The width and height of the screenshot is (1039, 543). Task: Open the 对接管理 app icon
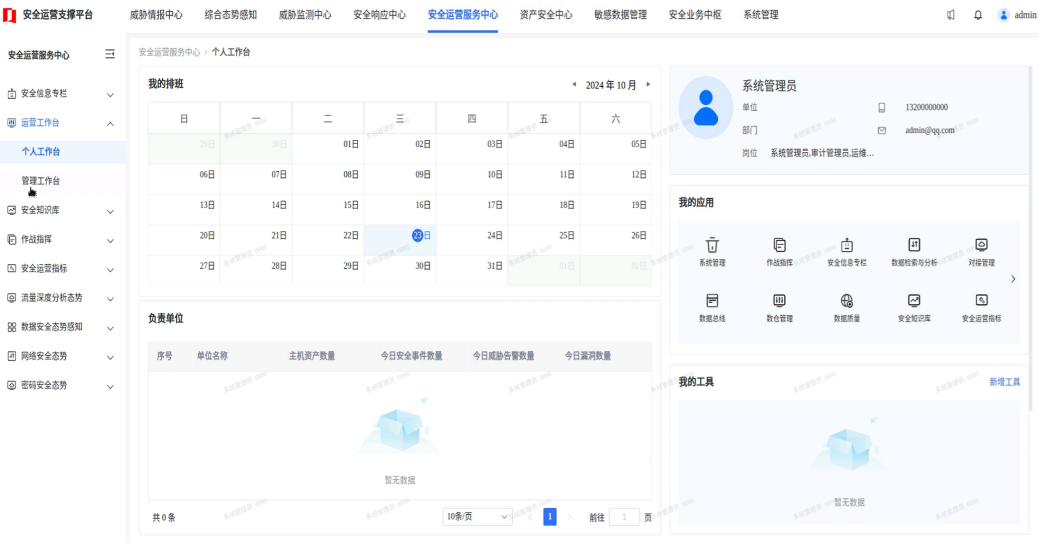[981, 245]
